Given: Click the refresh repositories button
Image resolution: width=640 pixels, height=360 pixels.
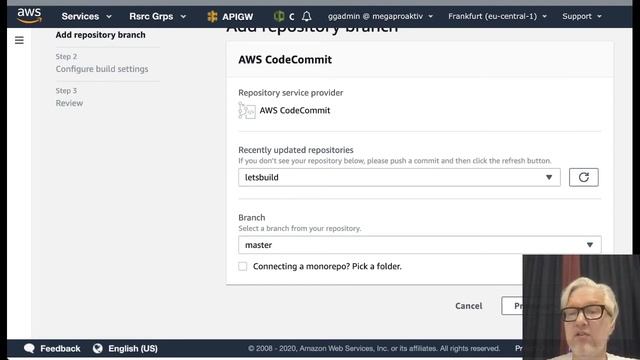Looking at the screenshot, I should point(584,177).
